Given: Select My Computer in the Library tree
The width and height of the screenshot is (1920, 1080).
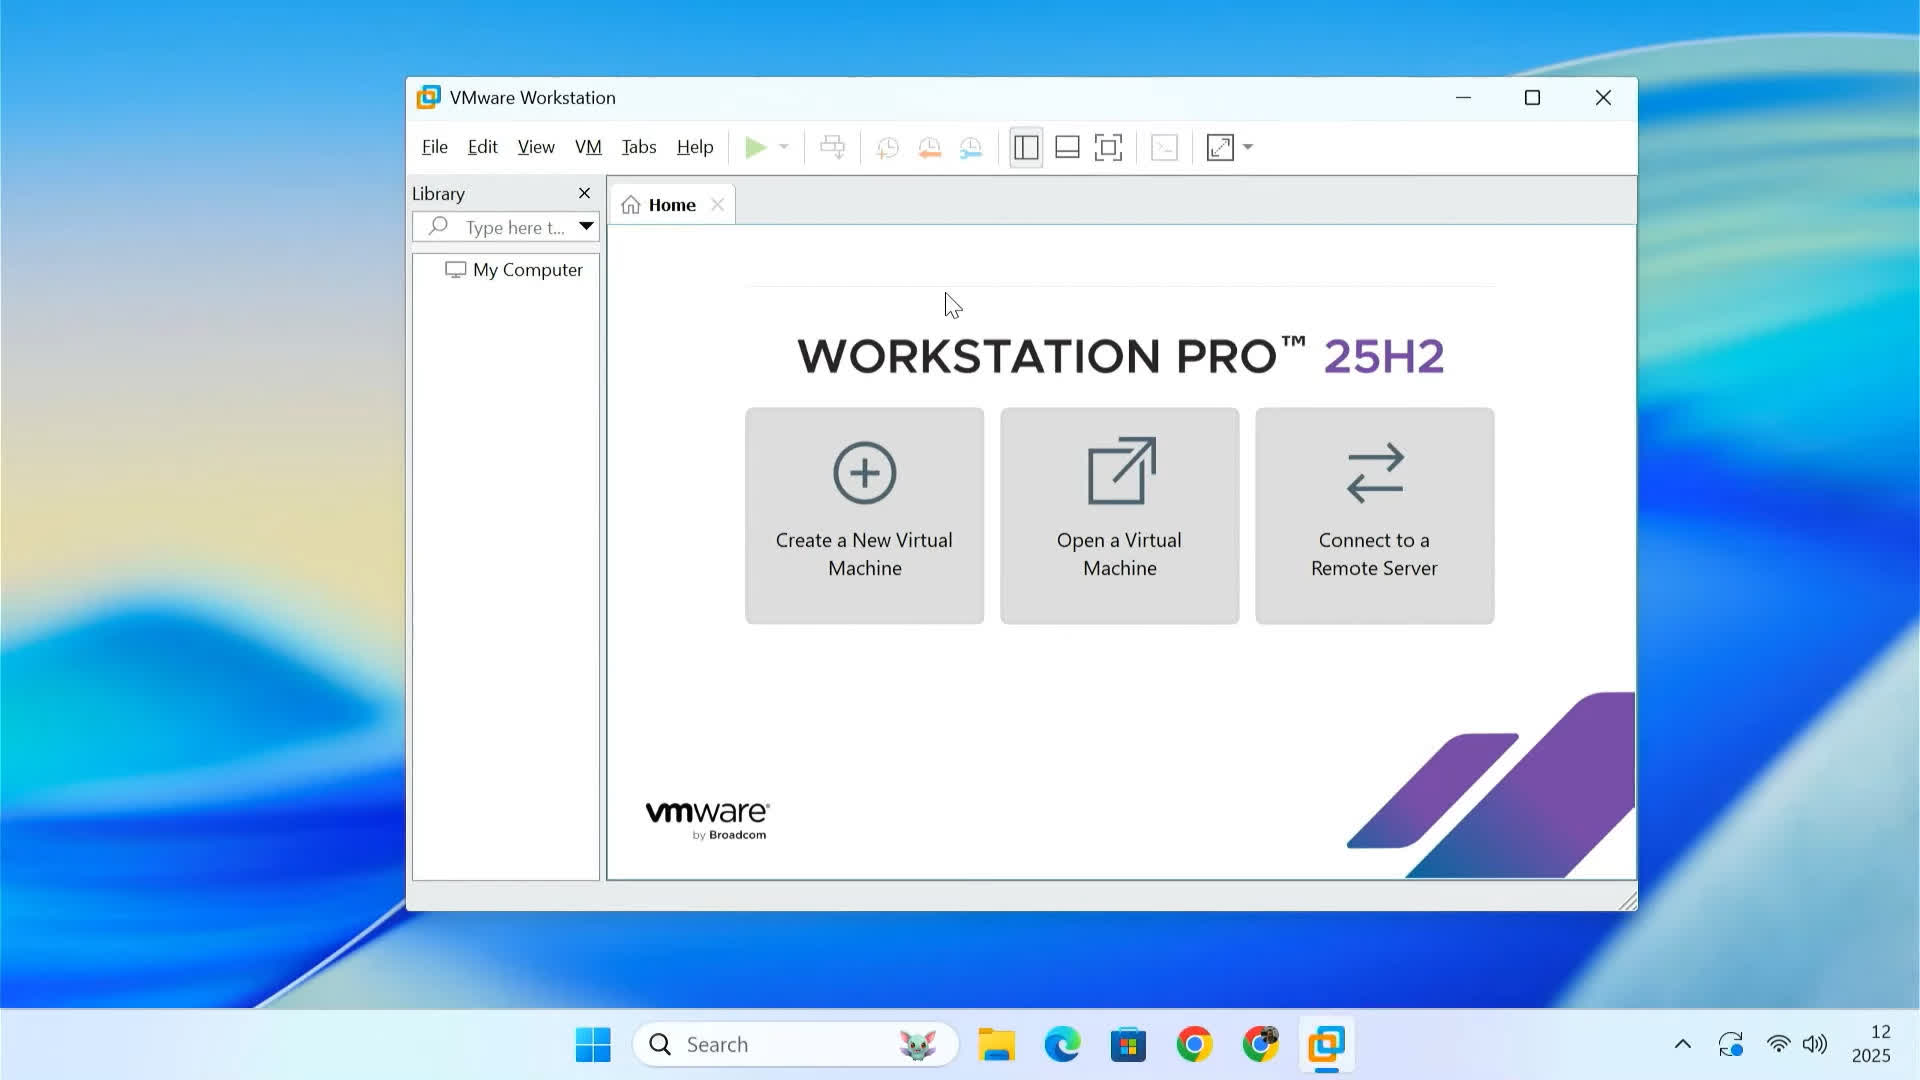Looking at the screenshot, I should [x=527, y=270].
